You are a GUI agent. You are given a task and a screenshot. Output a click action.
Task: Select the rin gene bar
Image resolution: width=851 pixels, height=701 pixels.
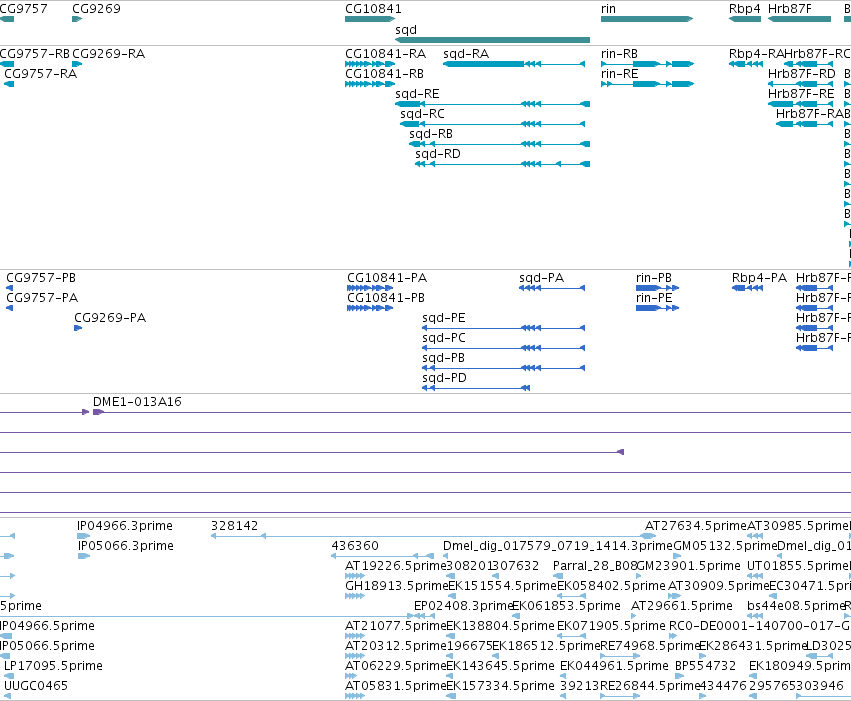point(647,19)
